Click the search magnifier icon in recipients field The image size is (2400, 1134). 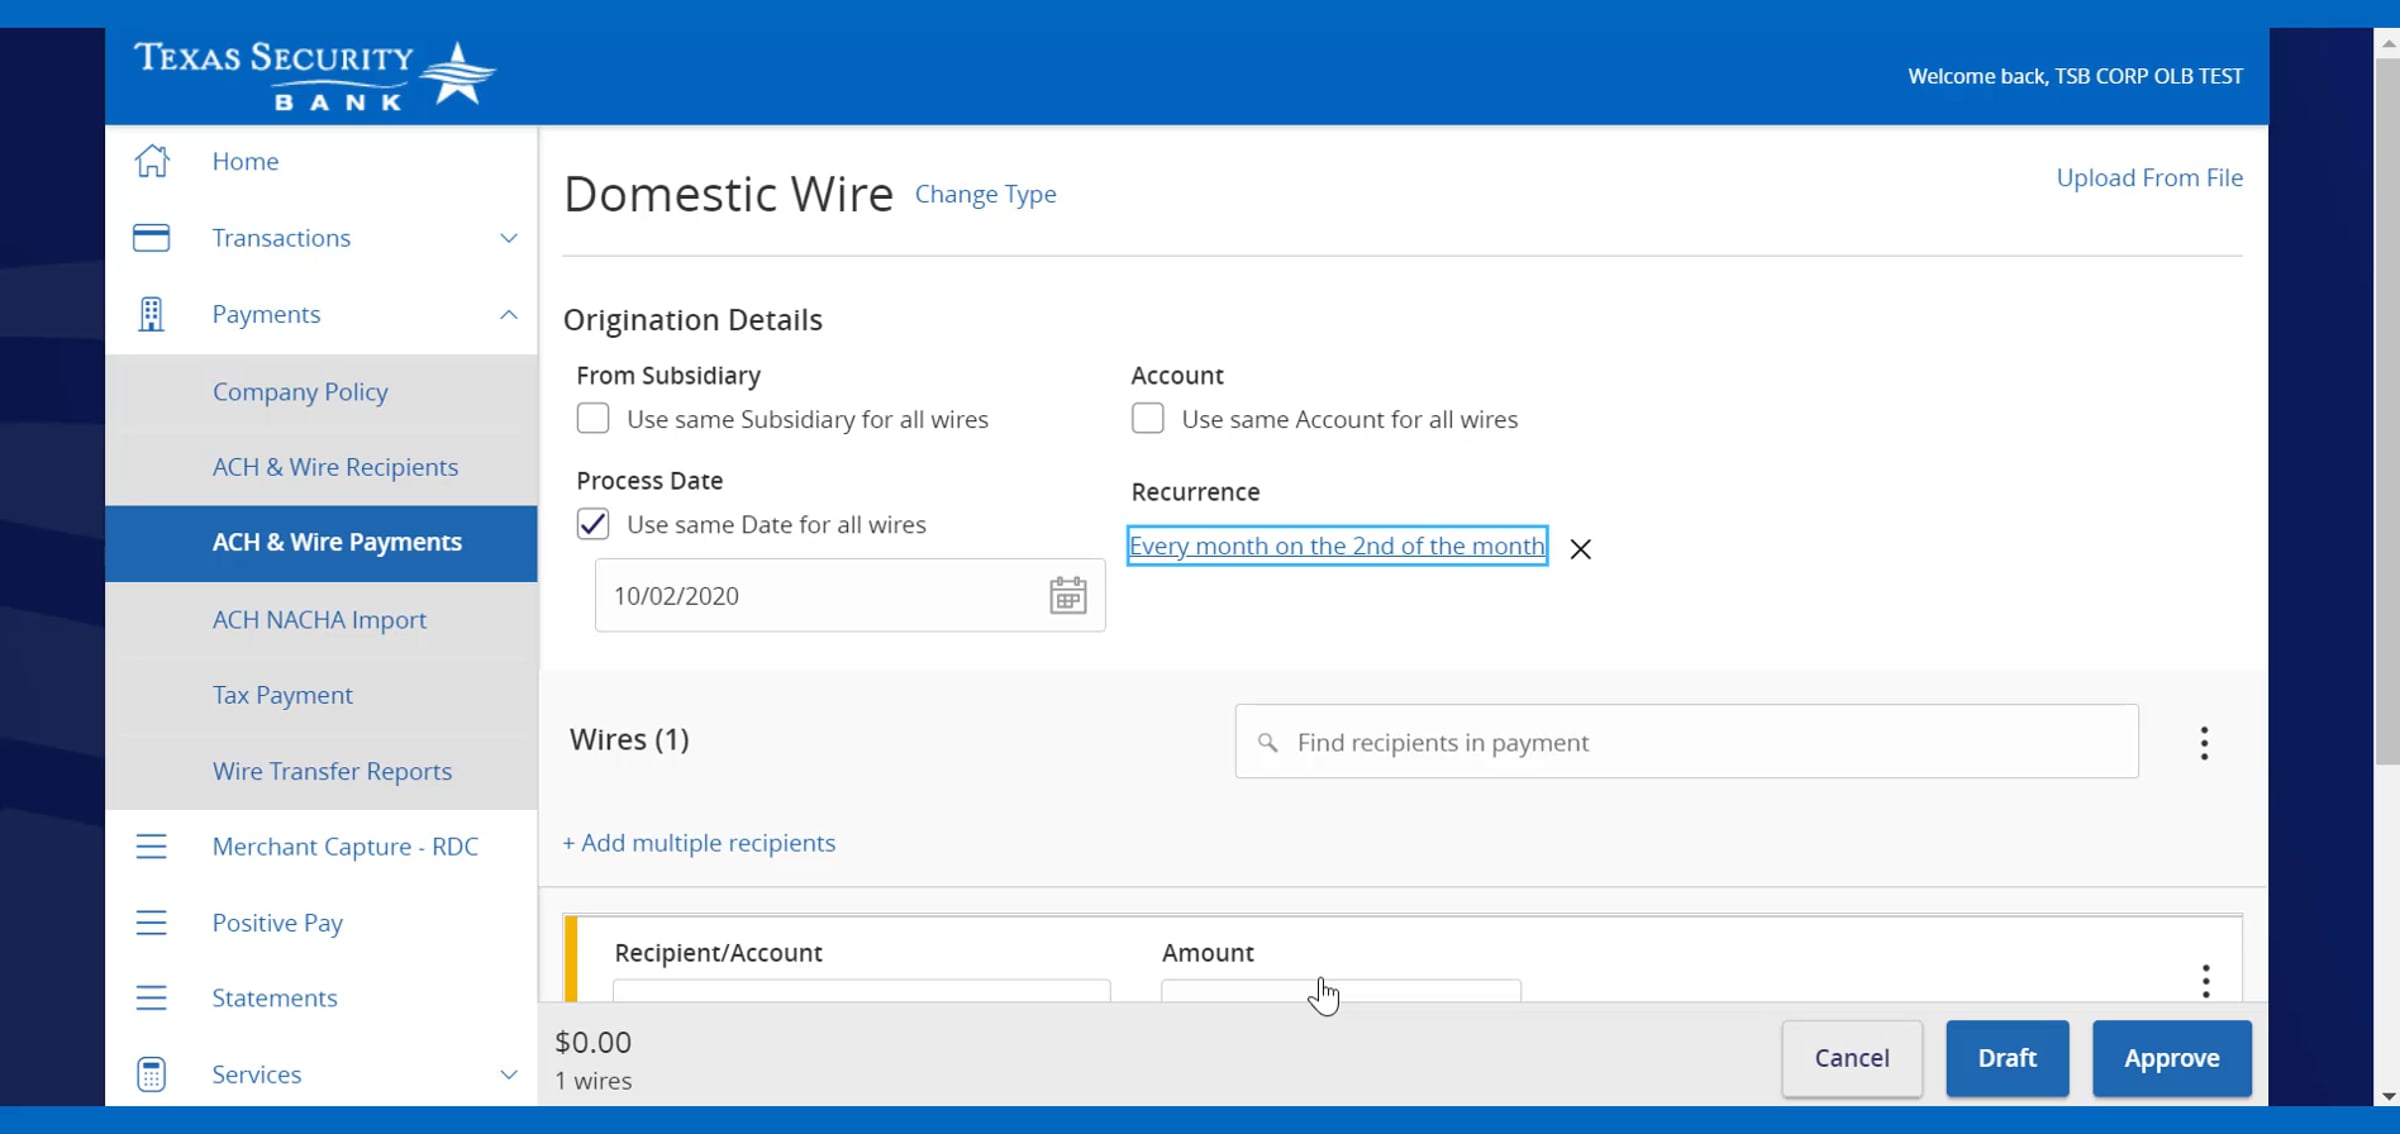pyautogui.click(x=1267, y=743)
